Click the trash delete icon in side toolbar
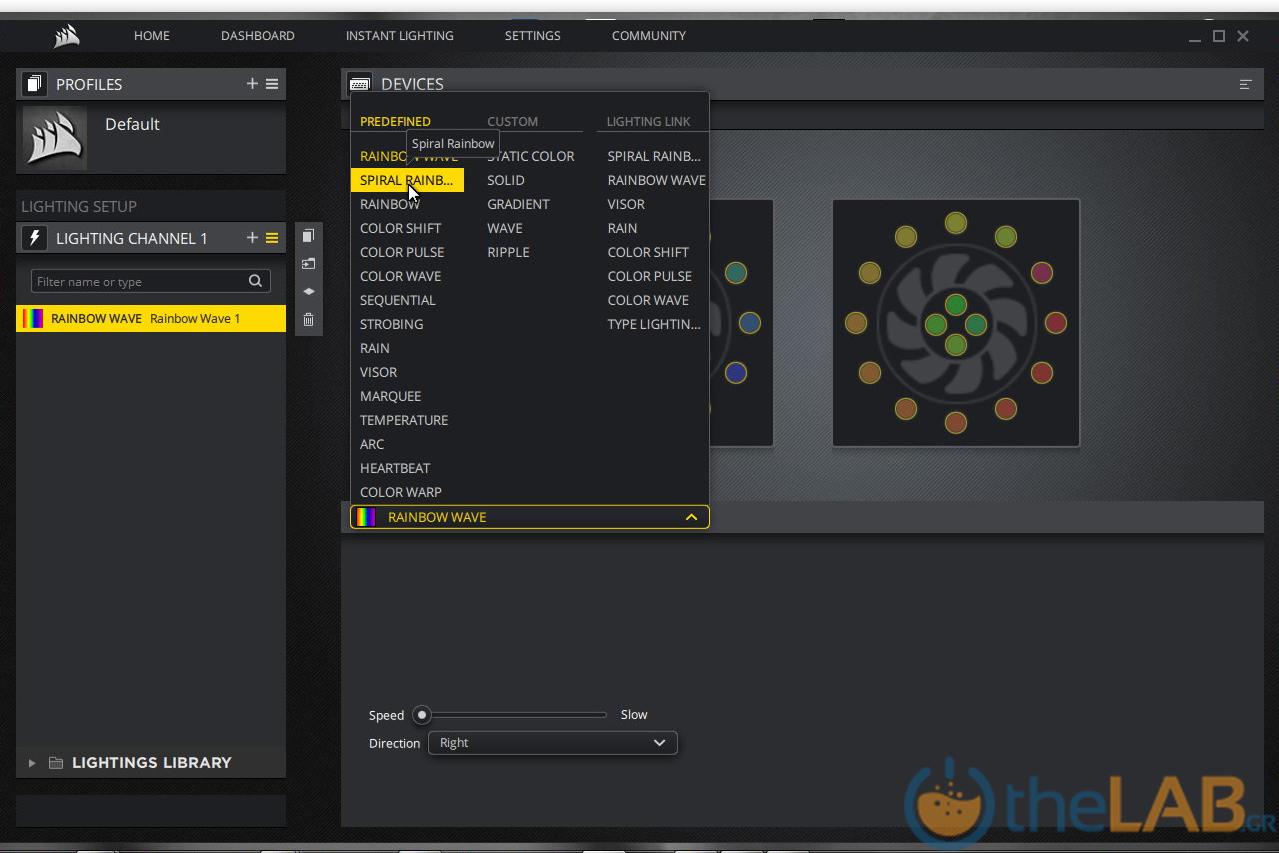 (308, 319)
